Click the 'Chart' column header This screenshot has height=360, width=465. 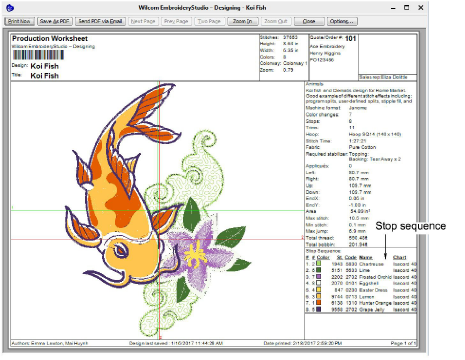click(x=399, y=258)
